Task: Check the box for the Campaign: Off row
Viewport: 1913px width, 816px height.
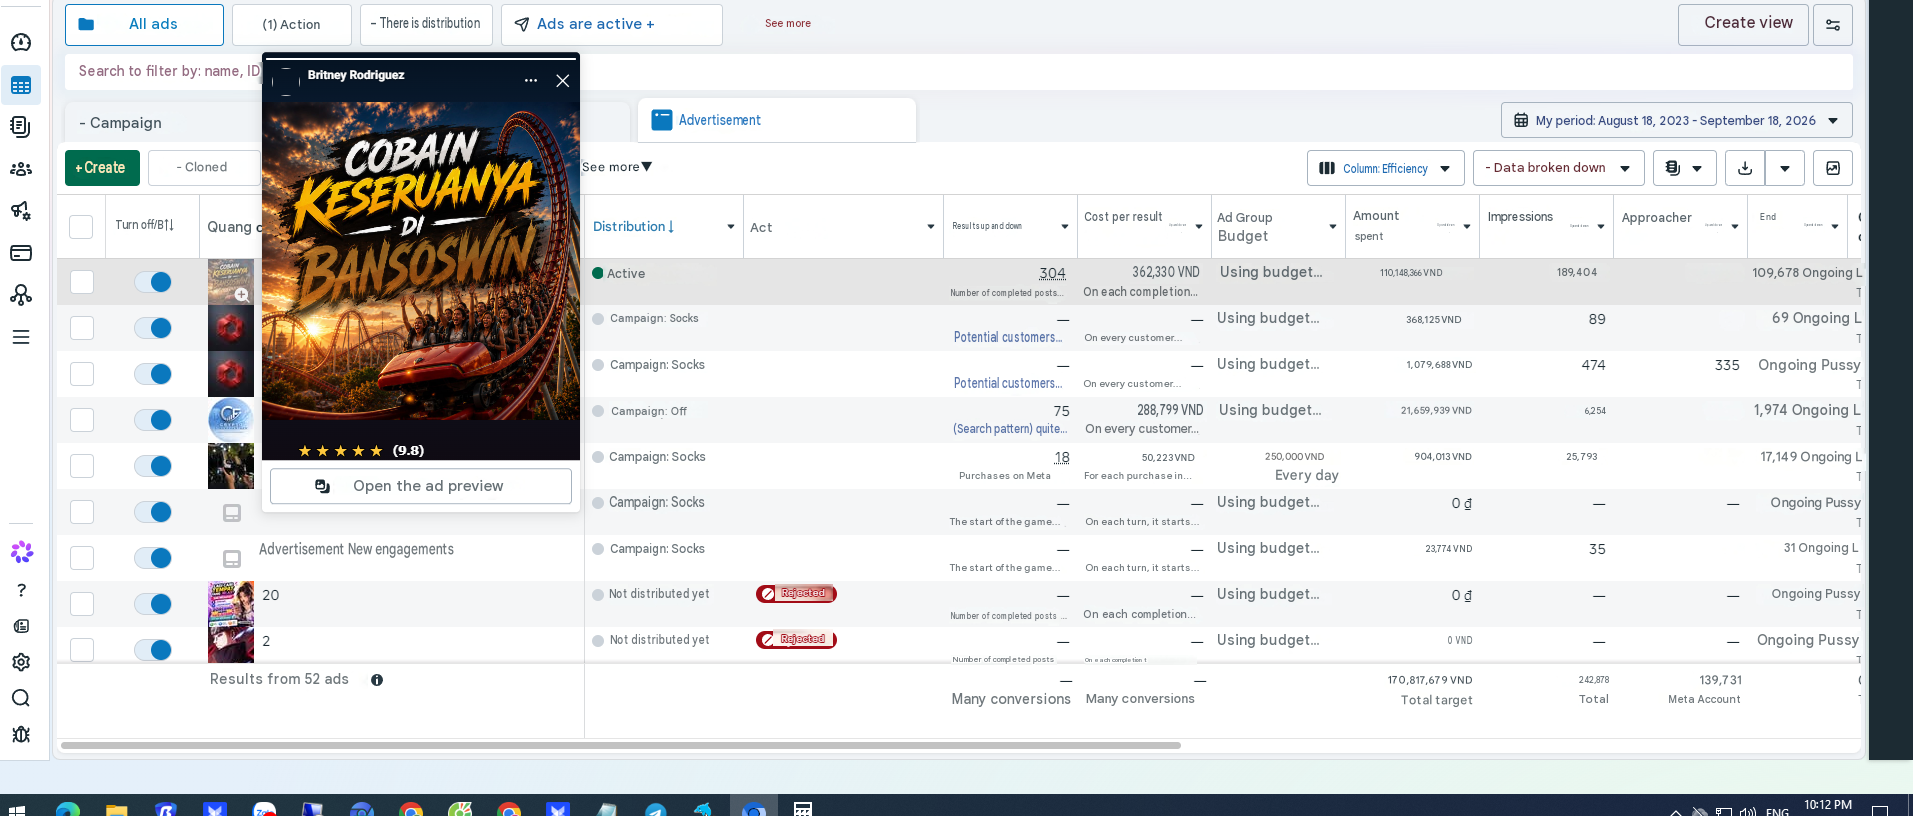Action: click(x=82, y=420)
